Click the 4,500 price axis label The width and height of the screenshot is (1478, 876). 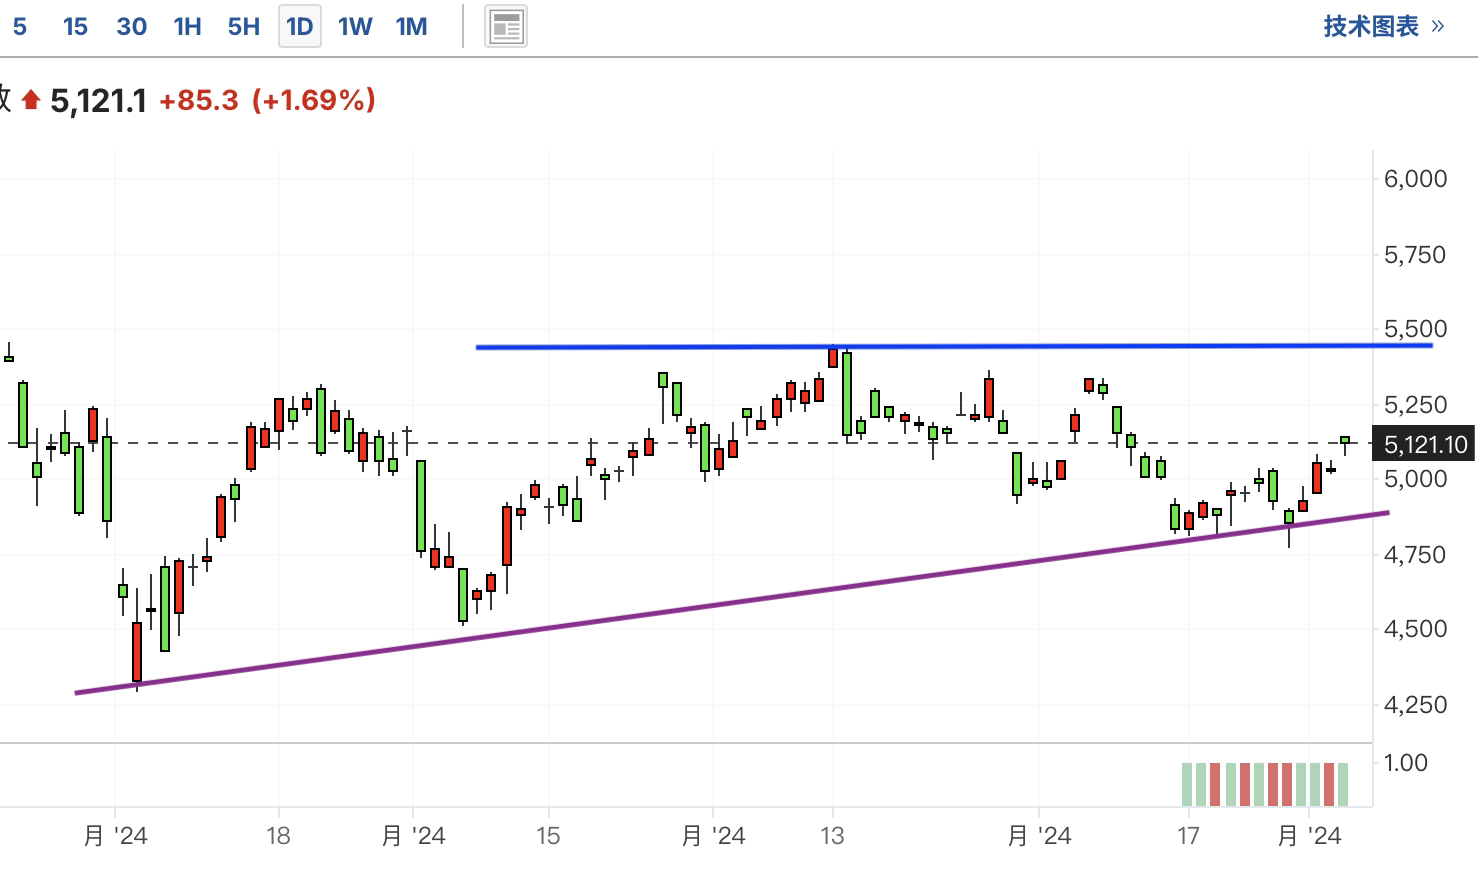tap(1415, 628)
